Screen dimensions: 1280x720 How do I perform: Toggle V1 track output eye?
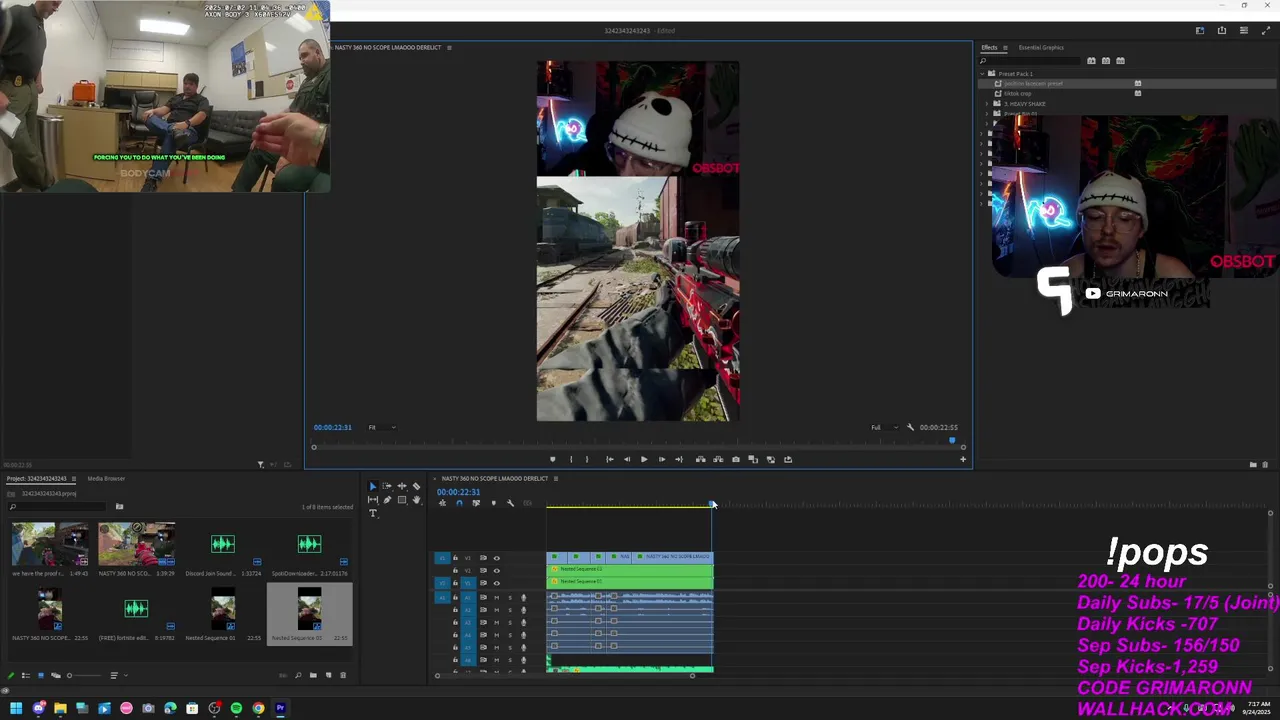(x=496, y=582)
